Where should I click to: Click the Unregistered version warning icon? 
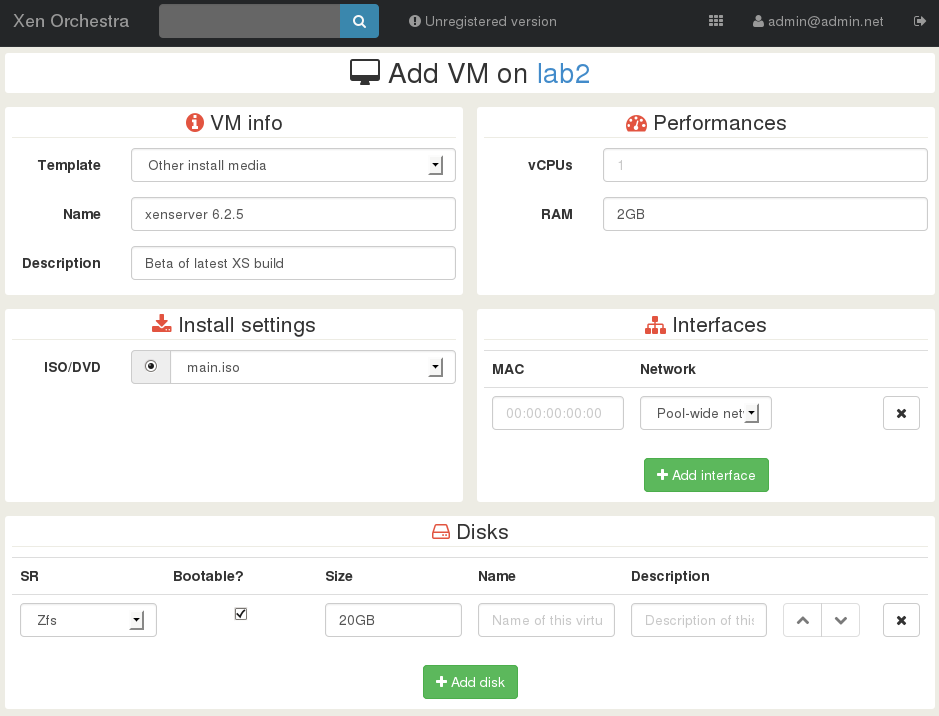pos(414,21)
